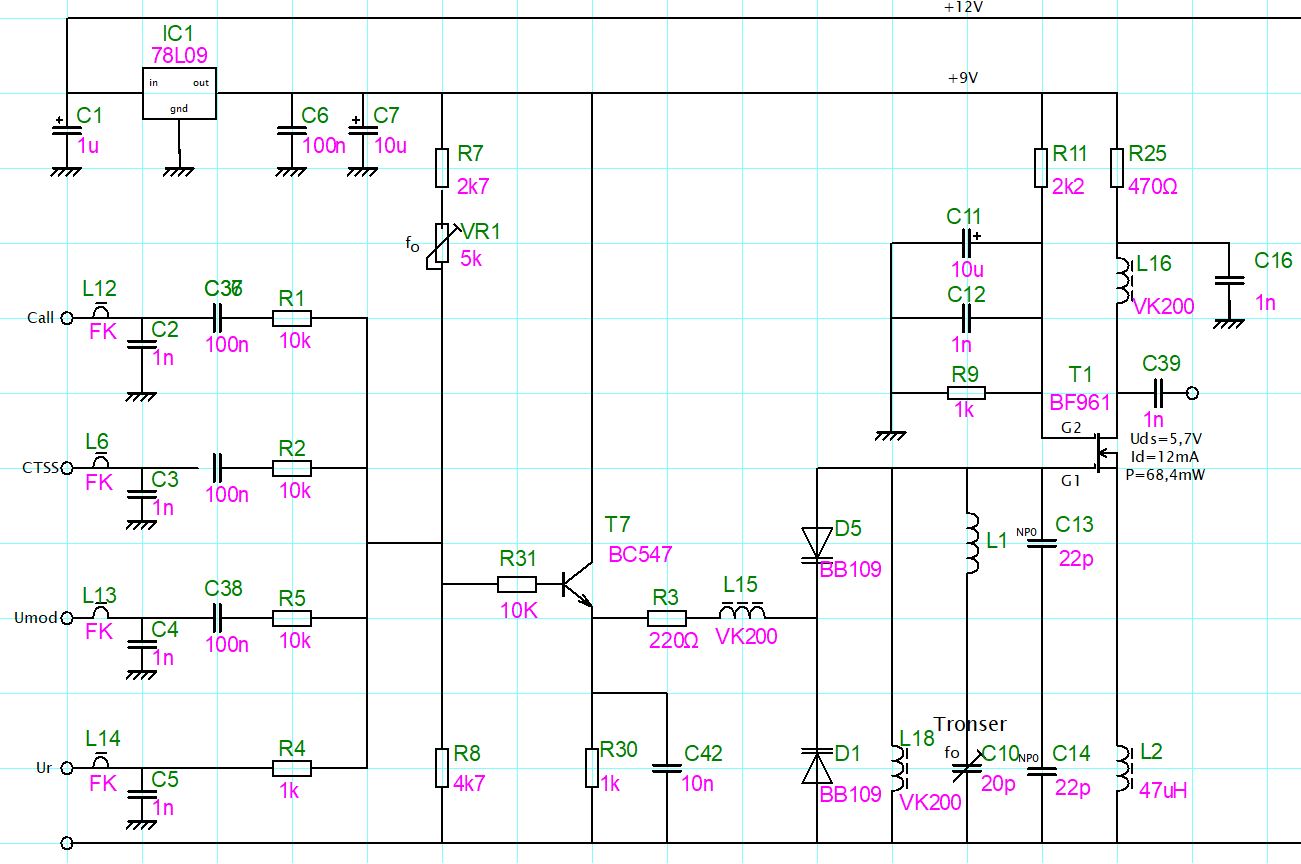Click capacitor C42 10n symbol
The image size is (1301, 864).
[667, 768]
